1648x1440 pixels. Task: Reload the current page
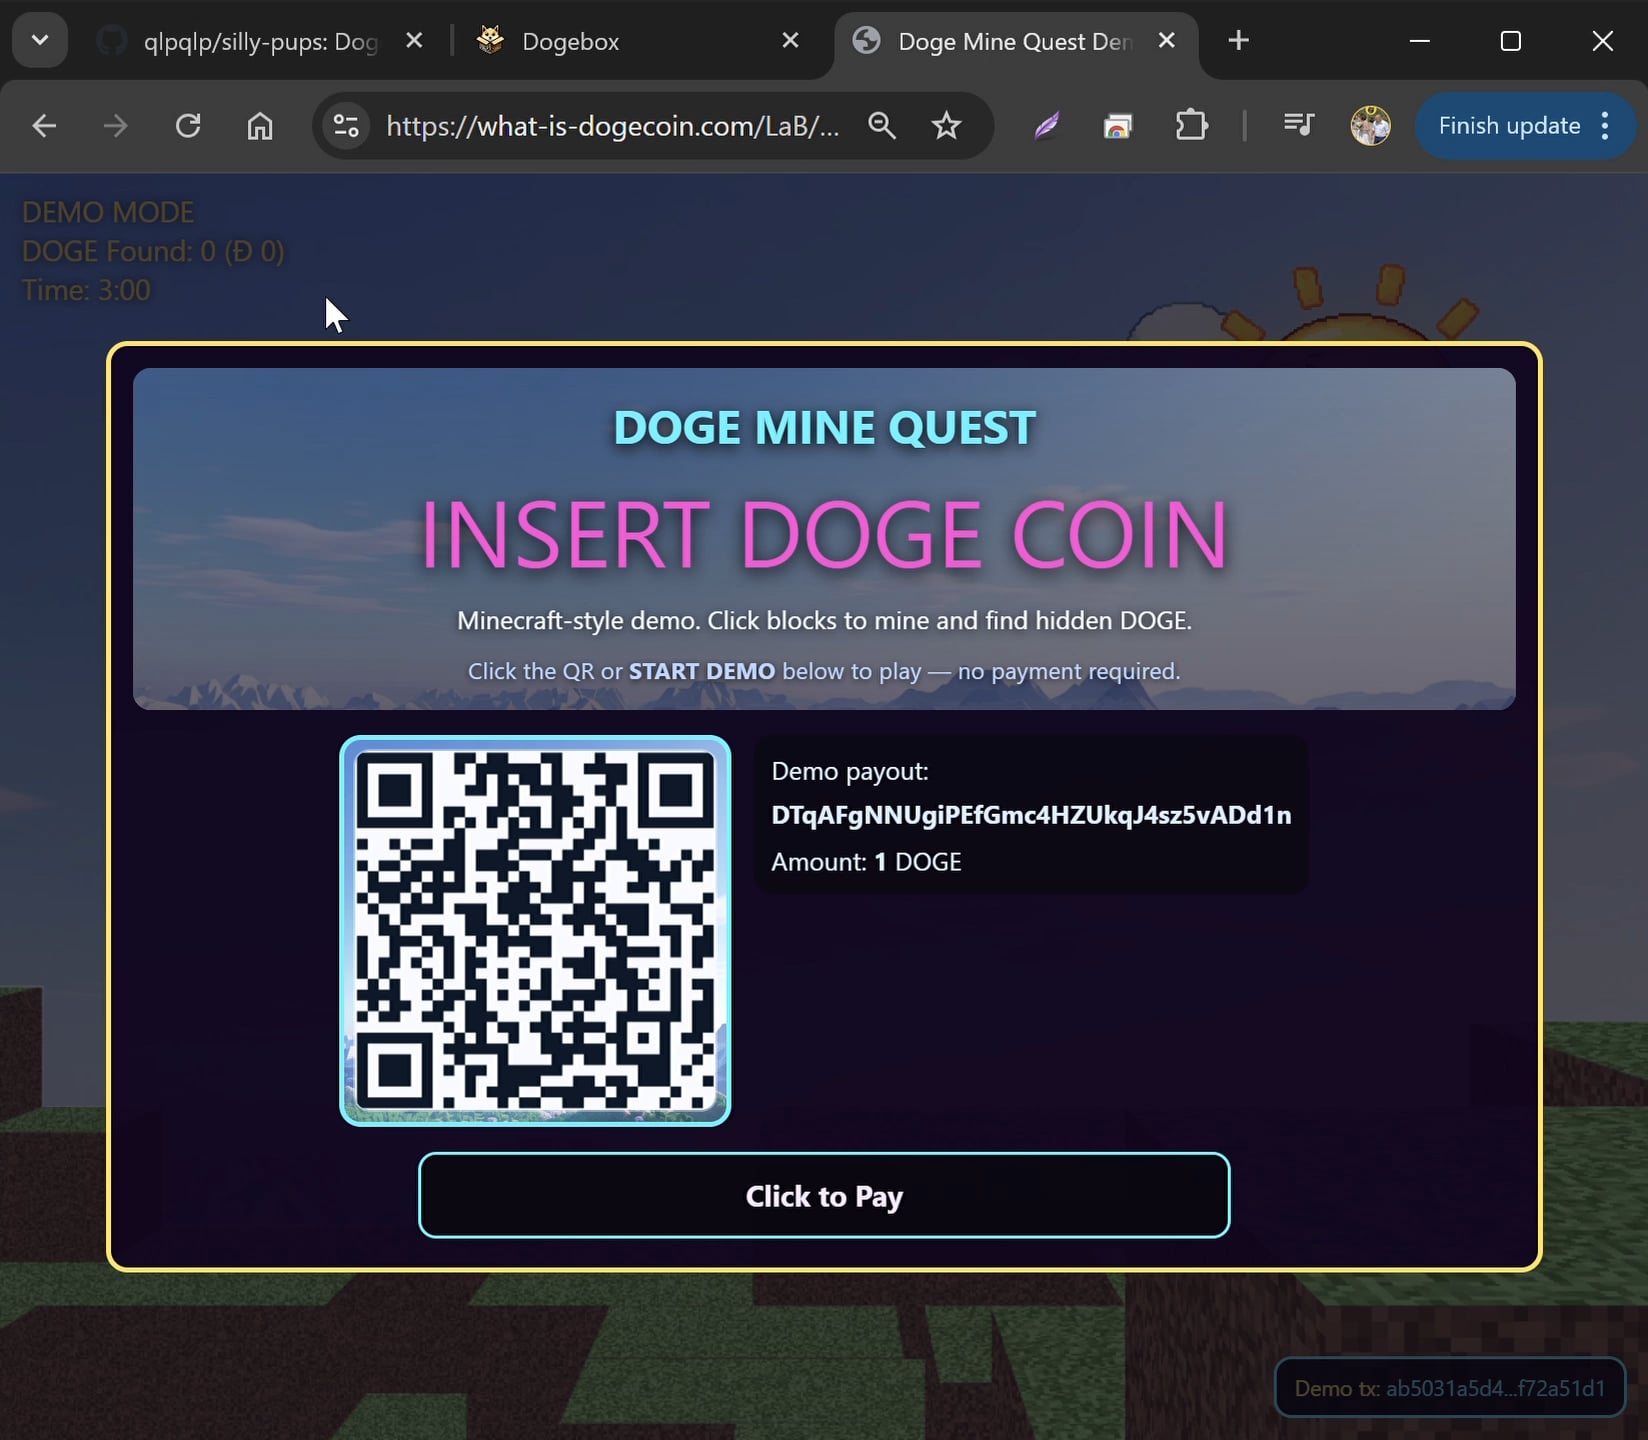point(188,126)
